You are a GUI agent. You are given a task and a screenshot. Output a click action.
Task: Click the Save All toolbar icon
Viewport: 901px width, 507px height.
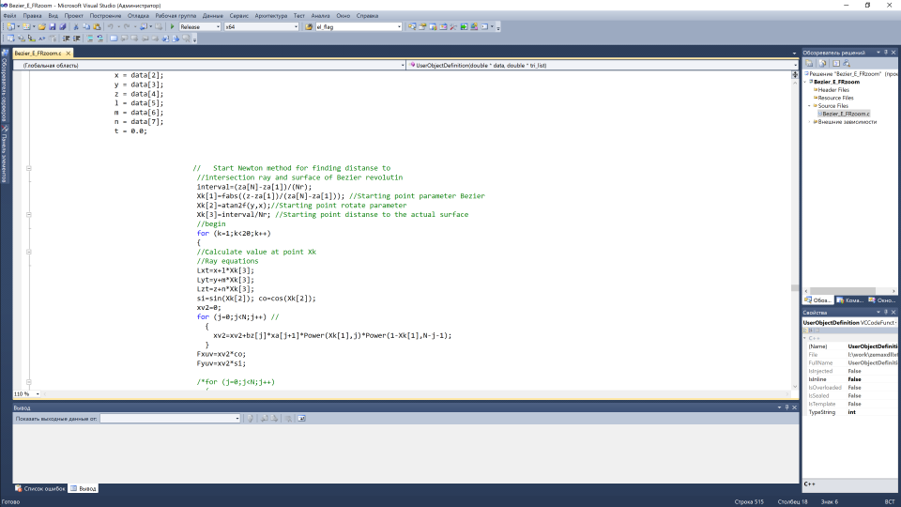click(63, 27)
